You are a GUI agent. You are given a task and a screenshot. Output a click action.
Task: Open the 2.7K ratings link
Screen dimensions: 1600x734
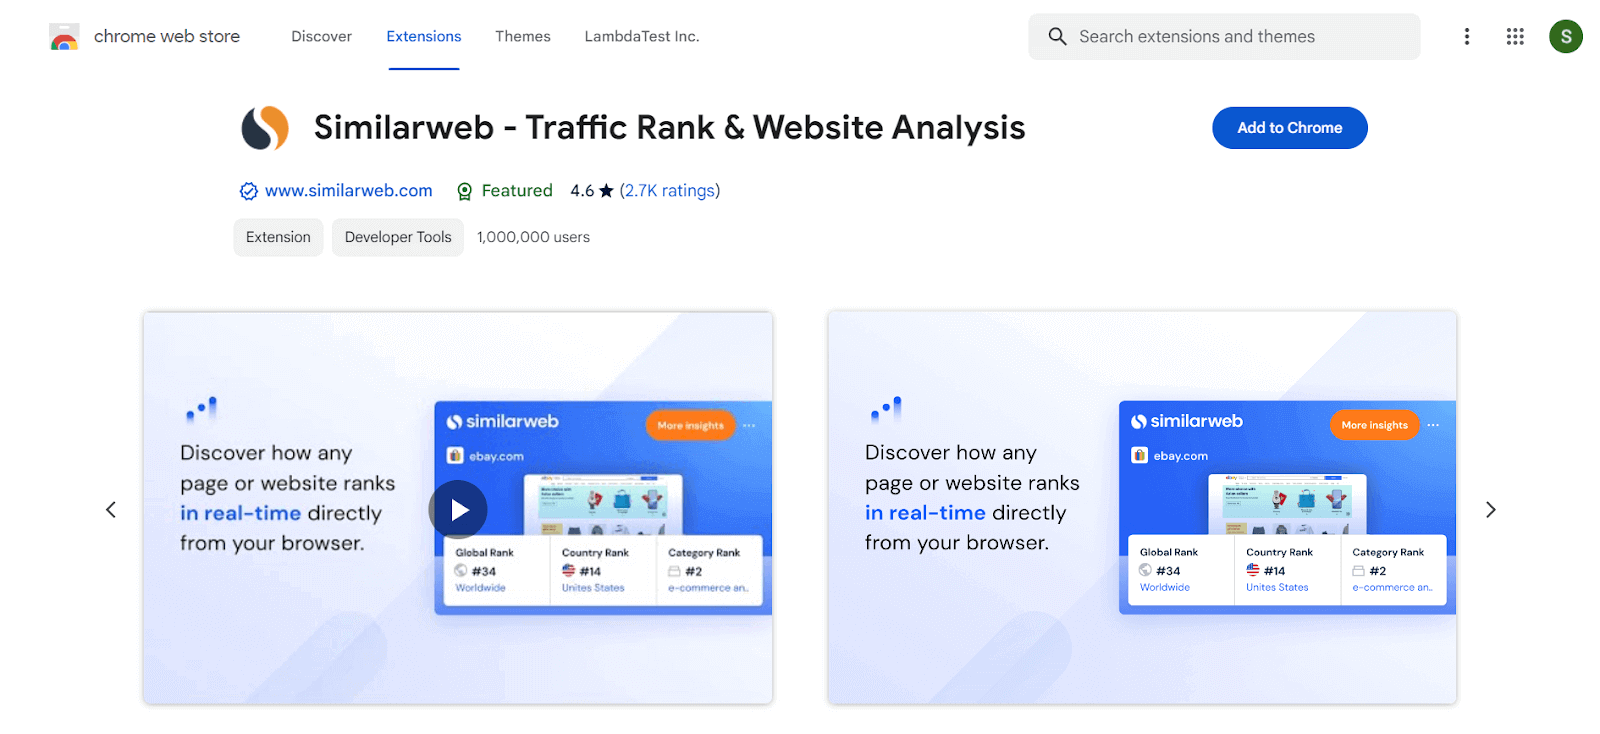pyautogui.click(x=670, y=191)
